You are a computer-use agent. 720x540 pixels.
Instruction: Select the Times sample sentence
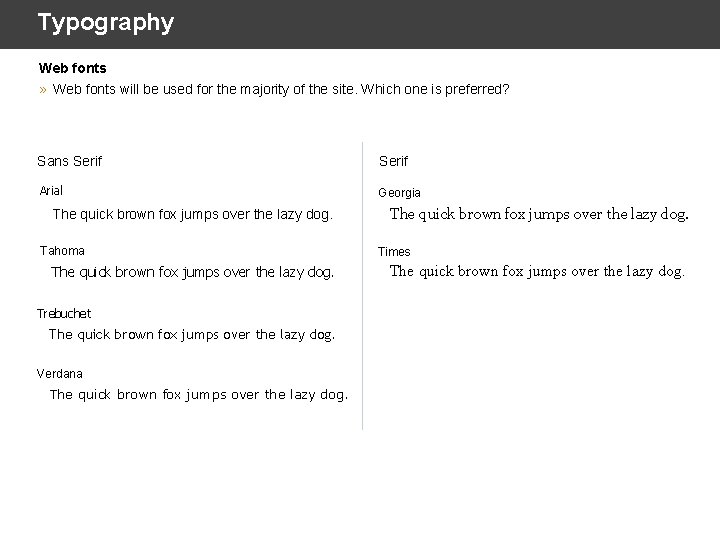[x=537, y=271]
